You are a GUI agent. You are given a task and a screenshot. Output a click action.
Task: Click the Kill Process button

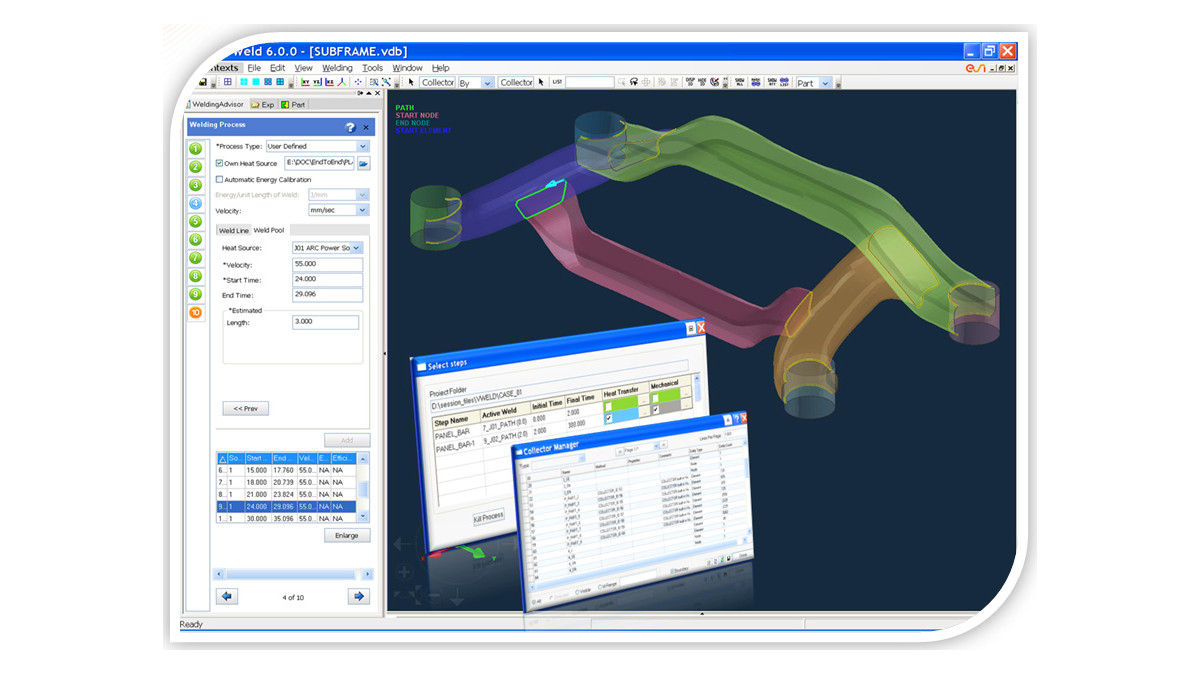[x=488, y=516]
